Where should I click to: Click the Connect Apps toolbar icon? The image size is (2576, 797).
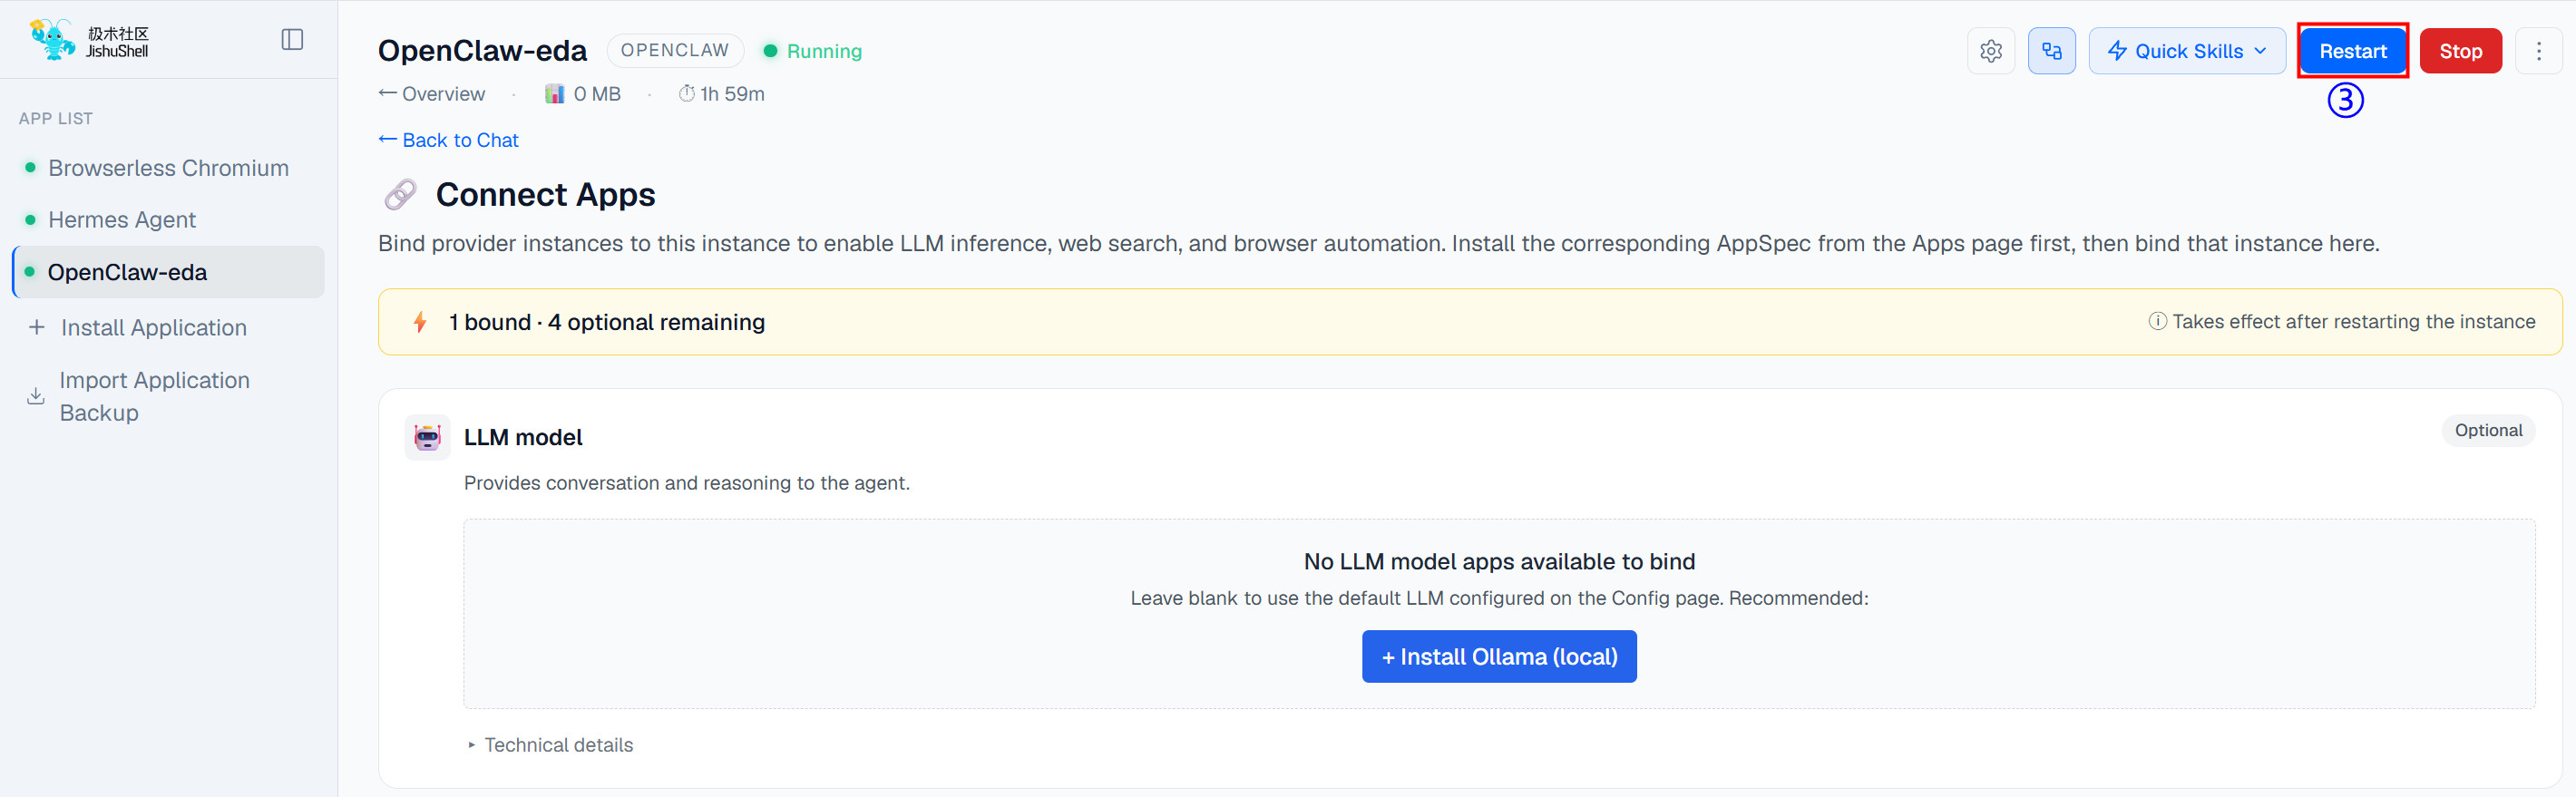(x=2051, y=51)
